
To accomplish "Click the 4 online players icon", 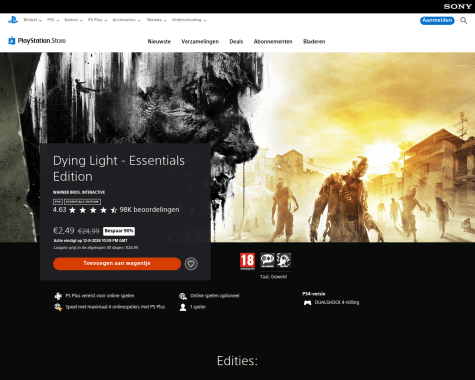I will click(x=58, y=307).
